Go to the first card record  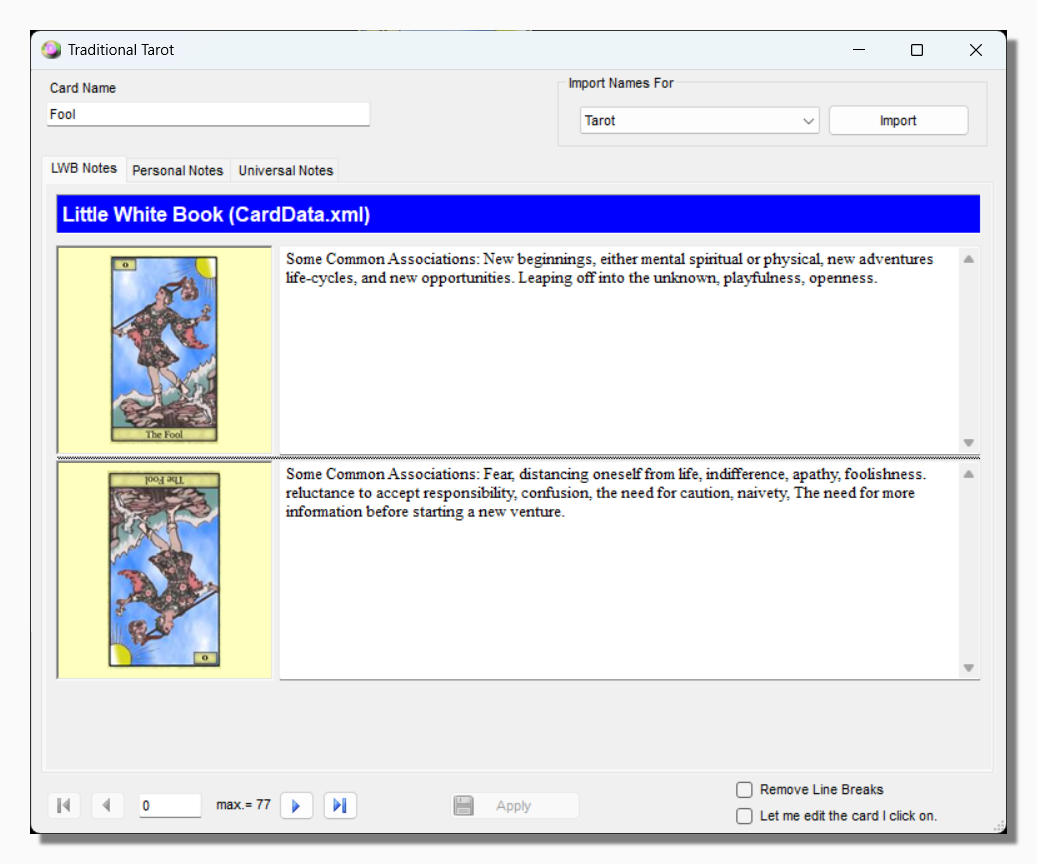(64, 805)
